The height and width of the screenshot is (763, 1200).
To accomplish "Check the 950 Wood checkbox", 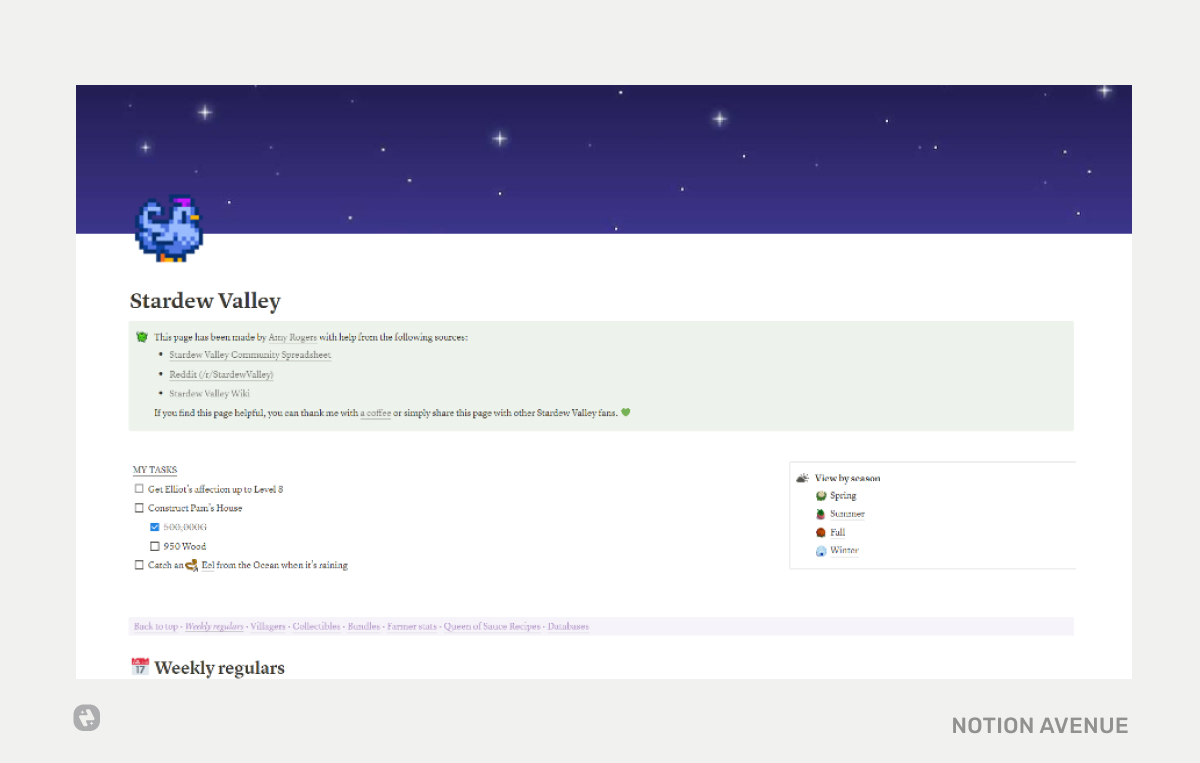I will [x=154, y=546].
